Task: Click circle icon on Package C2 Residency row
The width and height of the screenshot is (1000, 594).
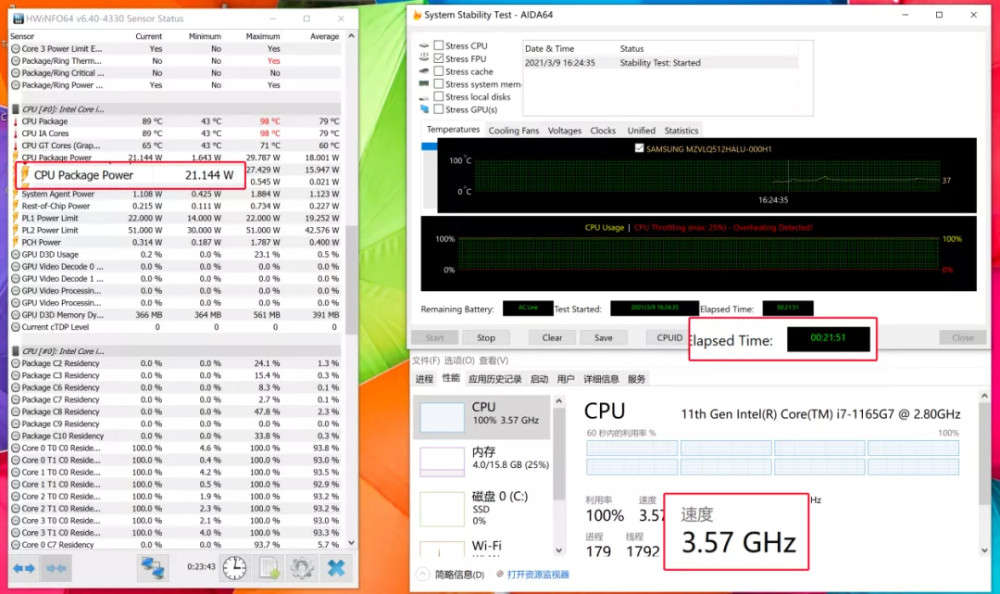Action: pyautogui.click(x=15, y=364)
